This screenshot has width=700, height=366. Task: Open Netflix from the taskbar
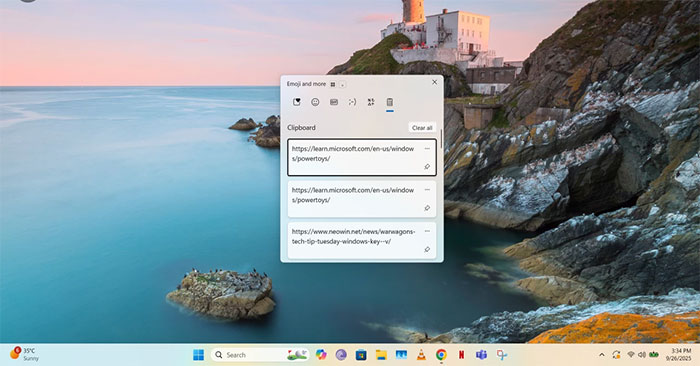[x=461, y=355]
